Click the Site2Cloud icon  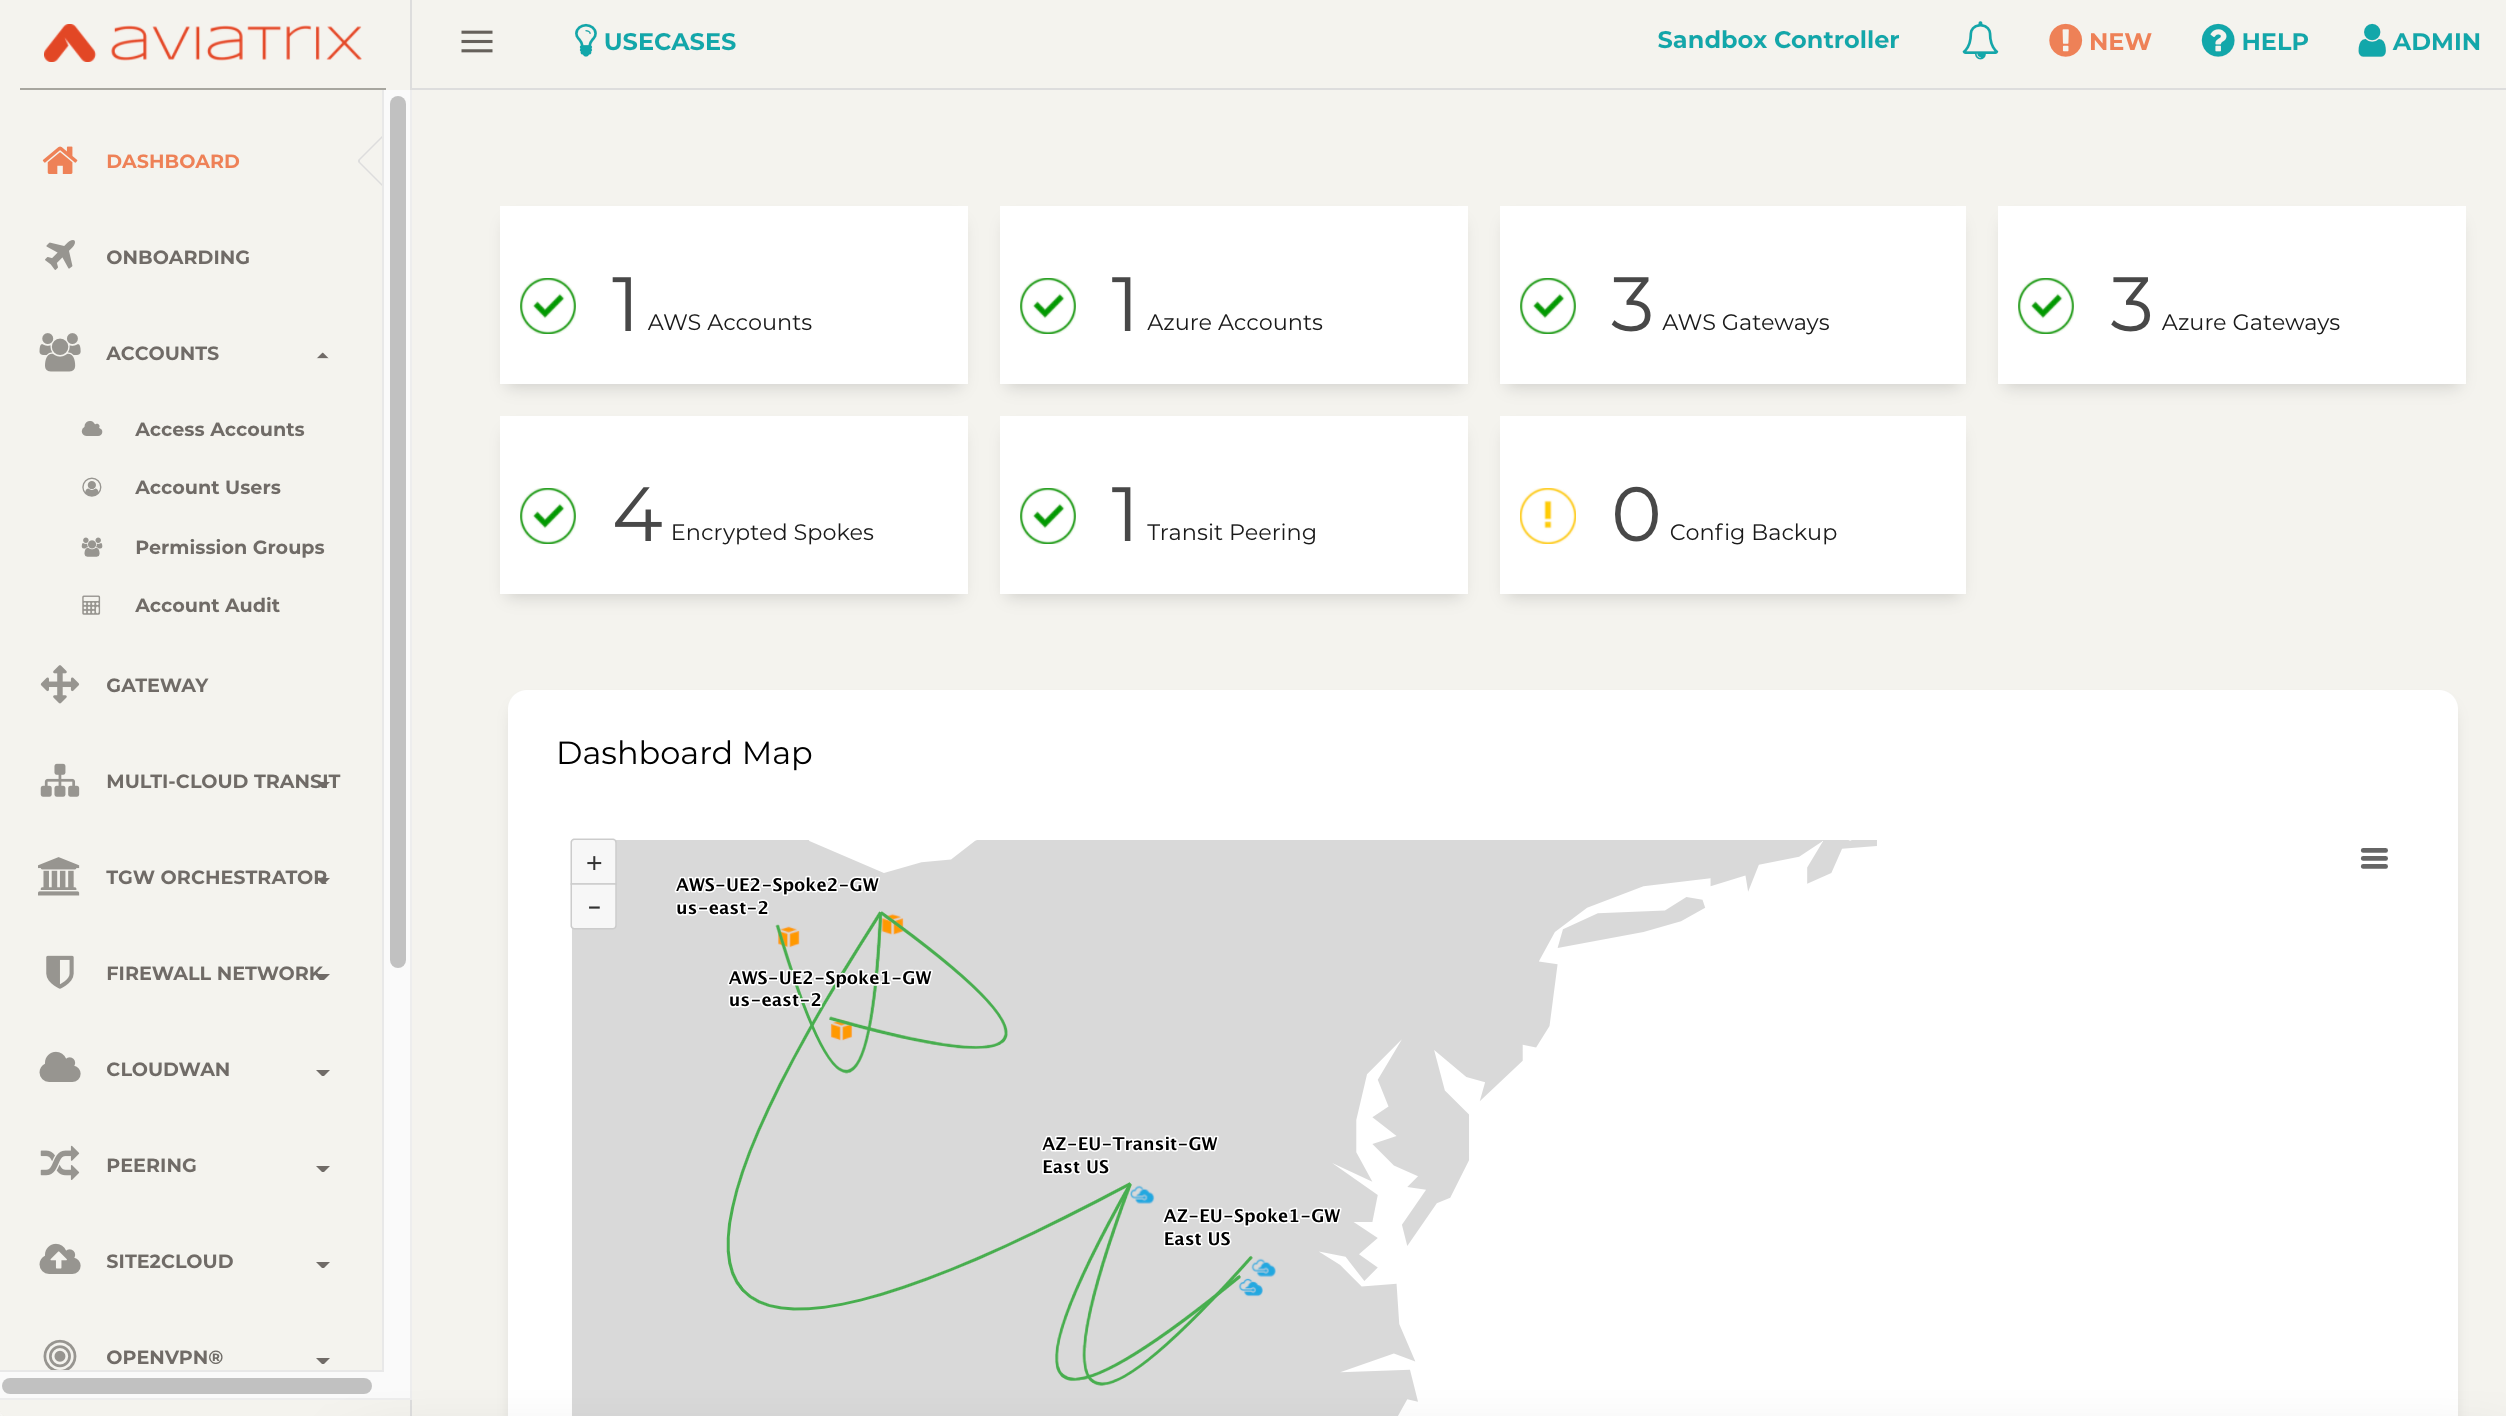tap(60, 1259)
